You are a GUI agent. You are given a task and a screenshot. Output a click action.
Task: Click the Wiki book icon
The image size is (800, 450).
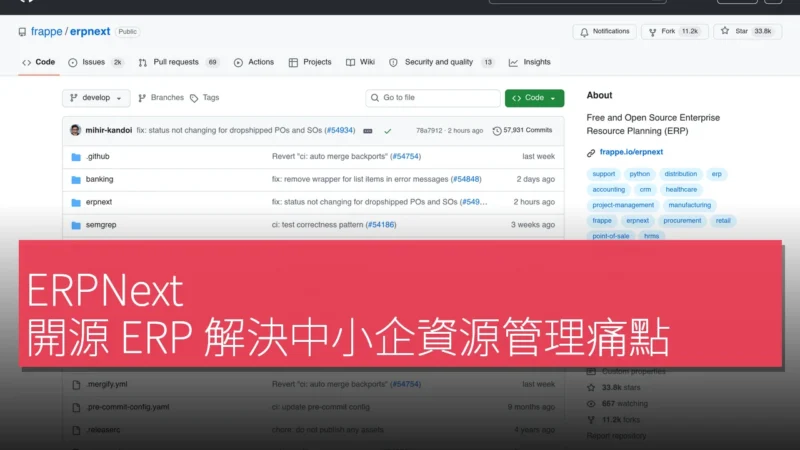pos(351,63)
